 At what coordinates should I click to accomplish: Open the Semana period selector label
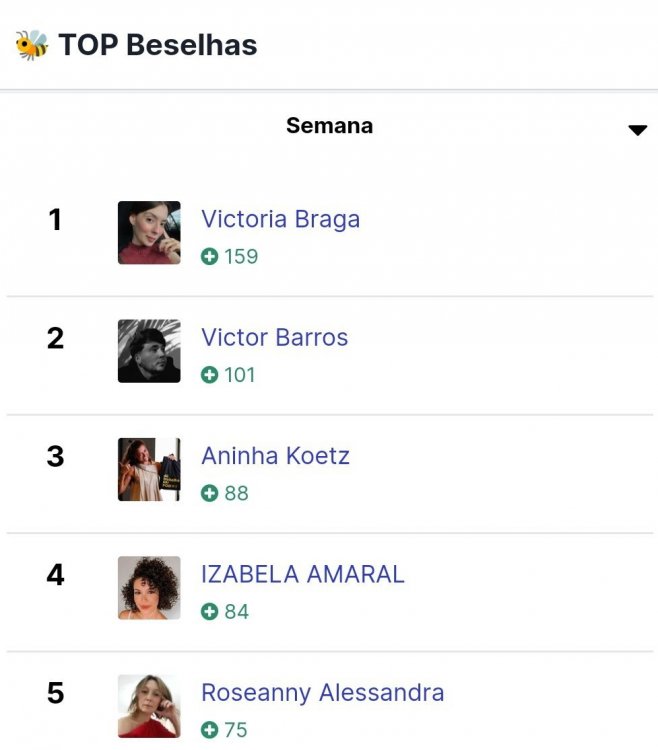pyautogui.click(x=329, y=126)
